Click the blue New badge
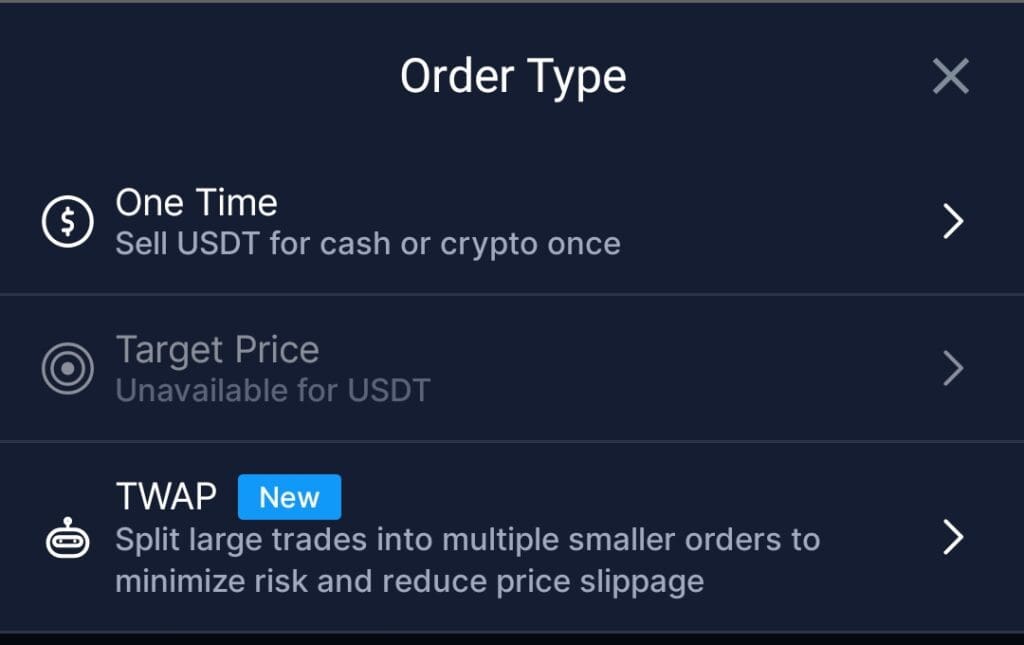The height and width of the screenshot is (645, 1024). click(289, 497)
